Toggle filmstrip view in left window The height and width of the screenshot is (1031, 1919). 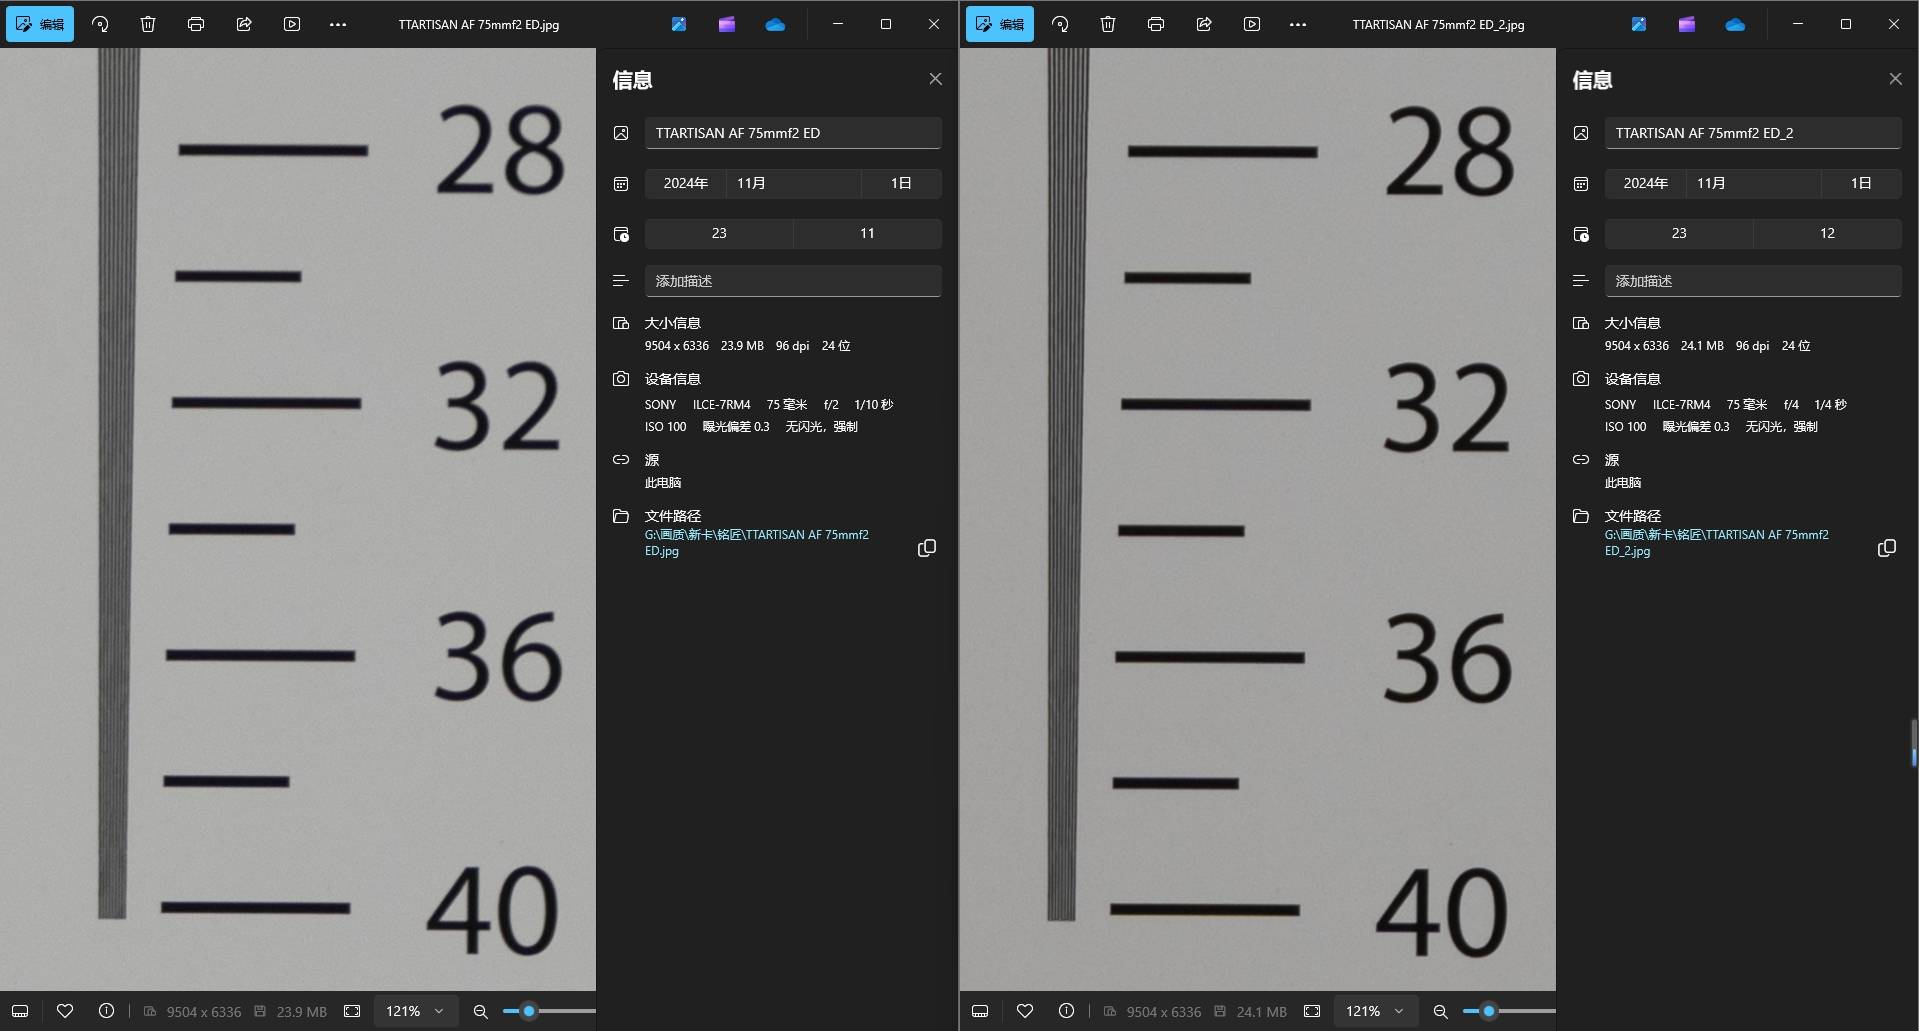20,1011
